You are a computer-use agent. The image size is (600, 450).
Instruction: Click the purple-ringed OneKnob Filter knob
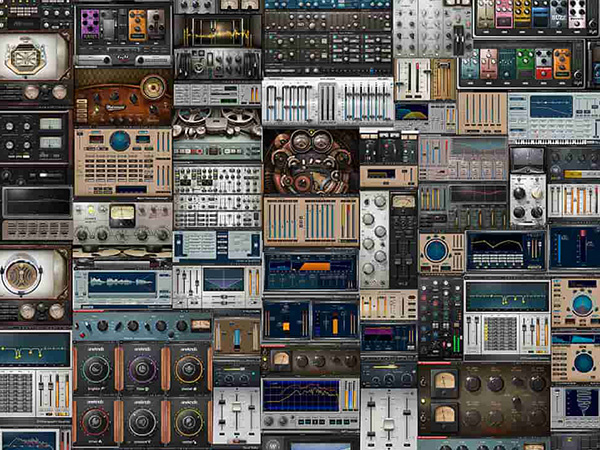click(x=142, y=369)
